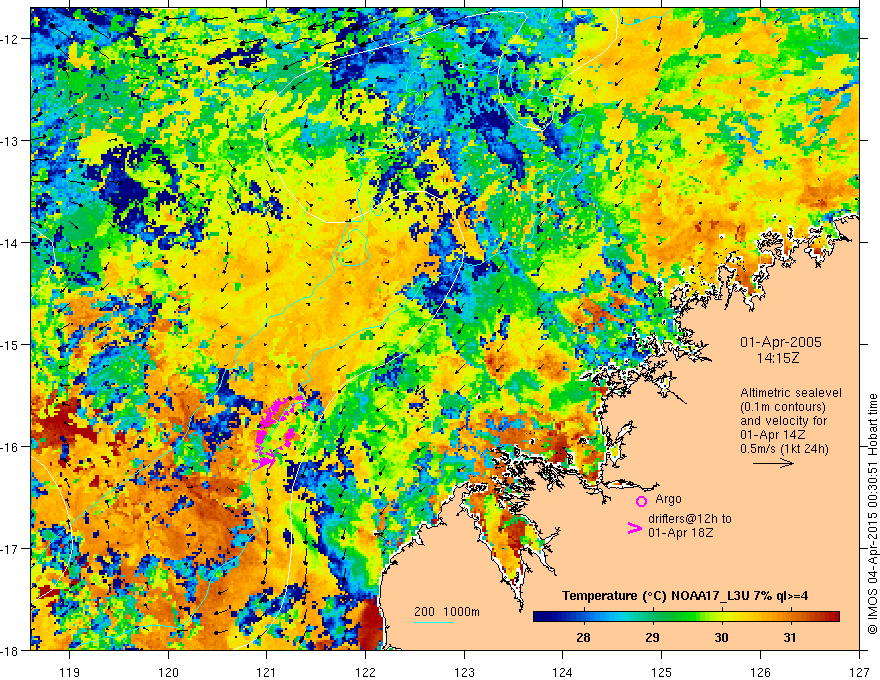Click the cyan bathymetry contour legend line

[x=434, y=622]
